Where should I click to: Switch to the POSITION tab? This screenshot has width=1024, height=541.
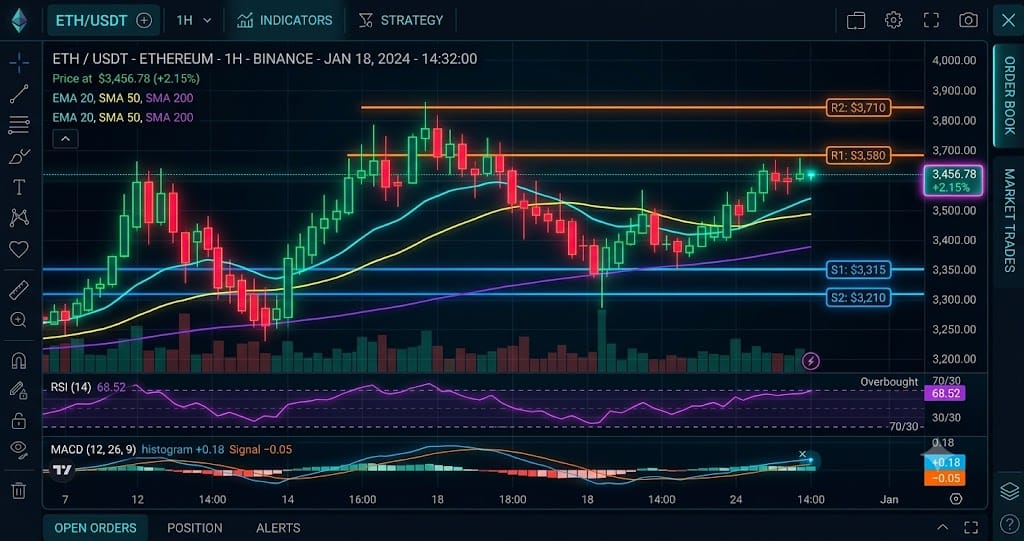click(195, 528)
